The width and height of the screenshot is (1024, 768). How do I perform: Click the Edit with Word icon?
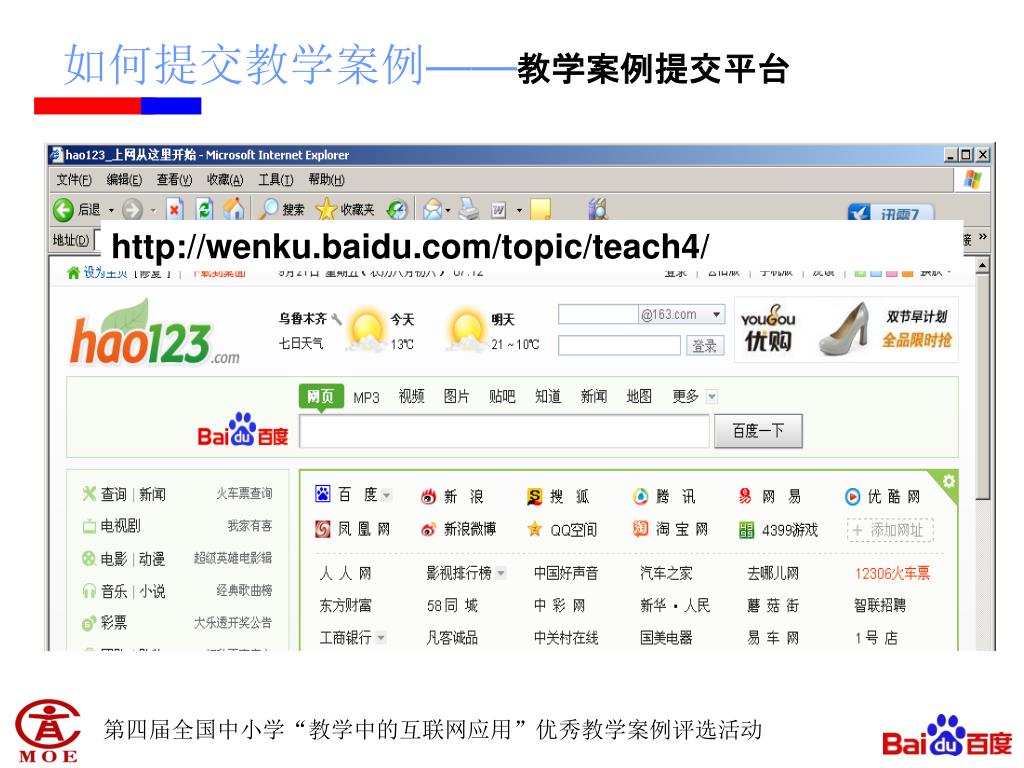(498, 210)
